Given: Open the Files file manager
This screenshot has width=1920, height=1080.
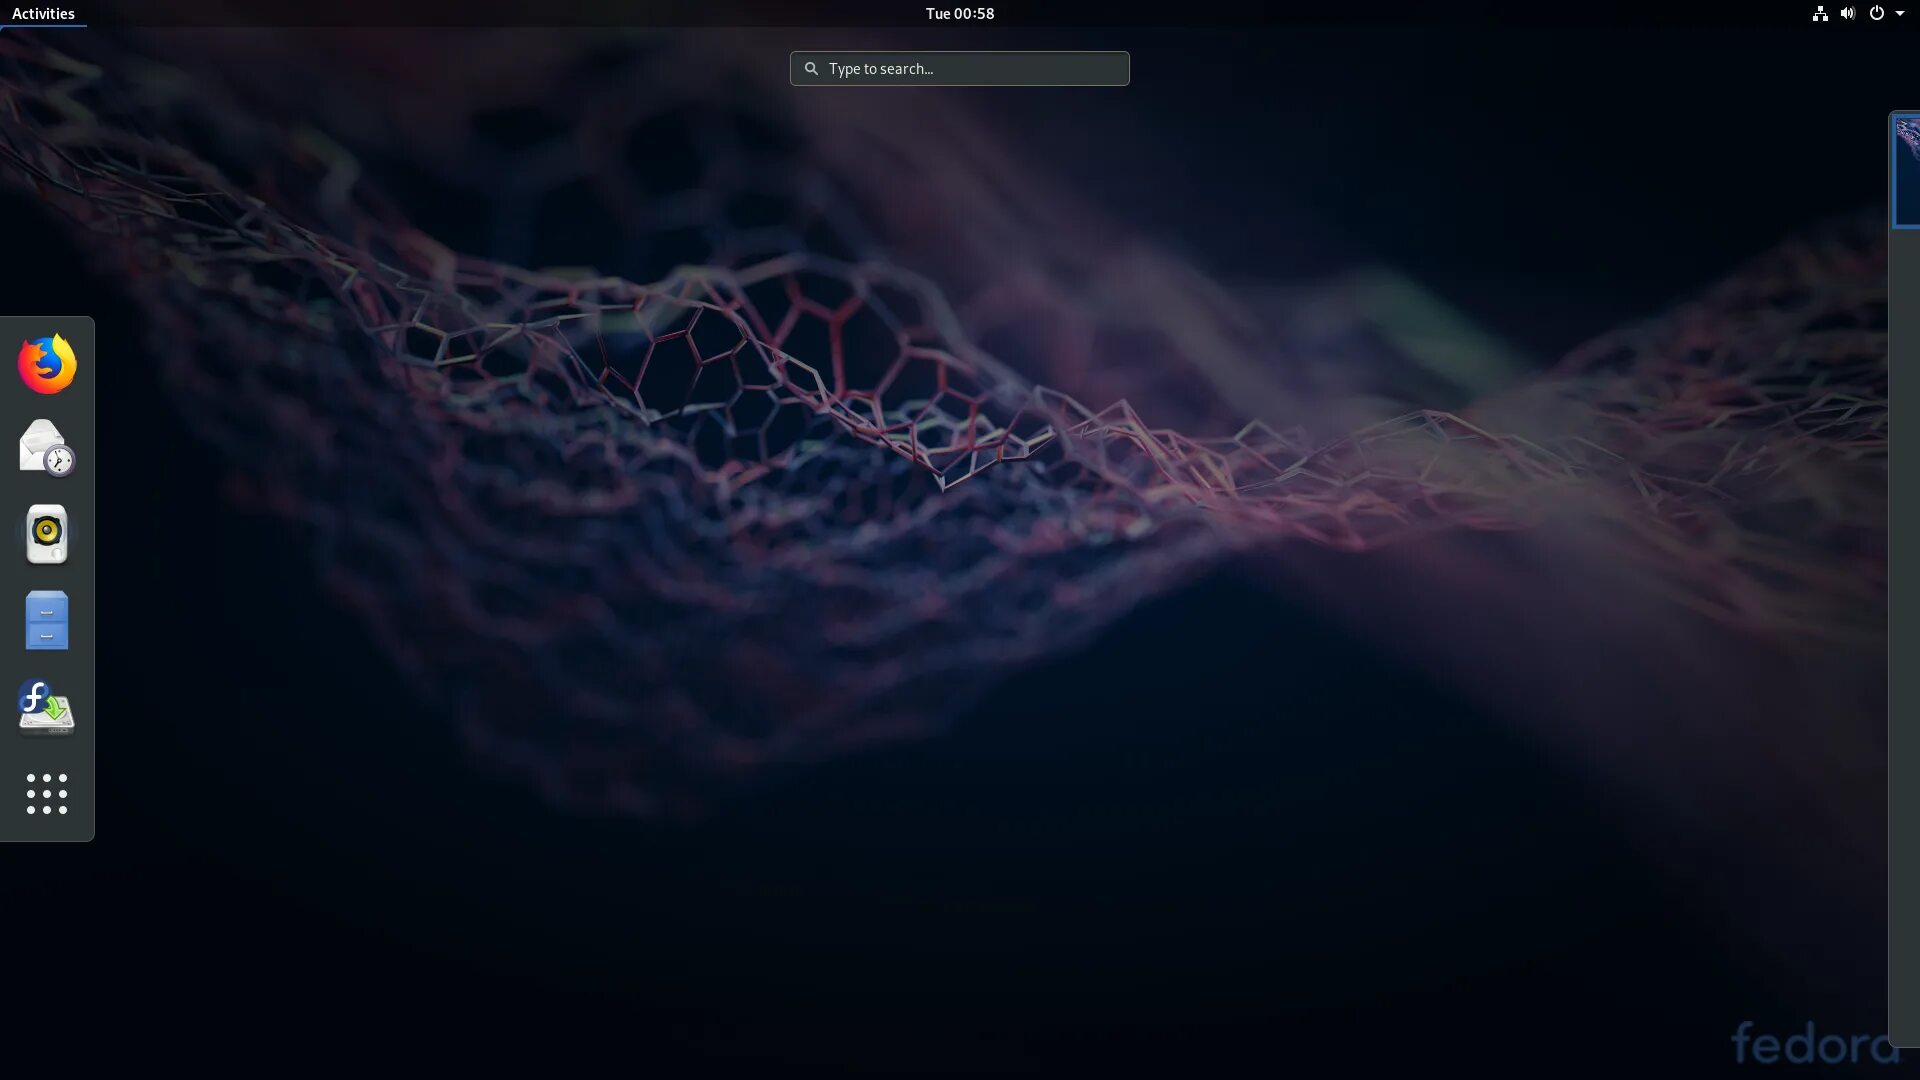Looking at the screenshot, I should tap(47, 620).
